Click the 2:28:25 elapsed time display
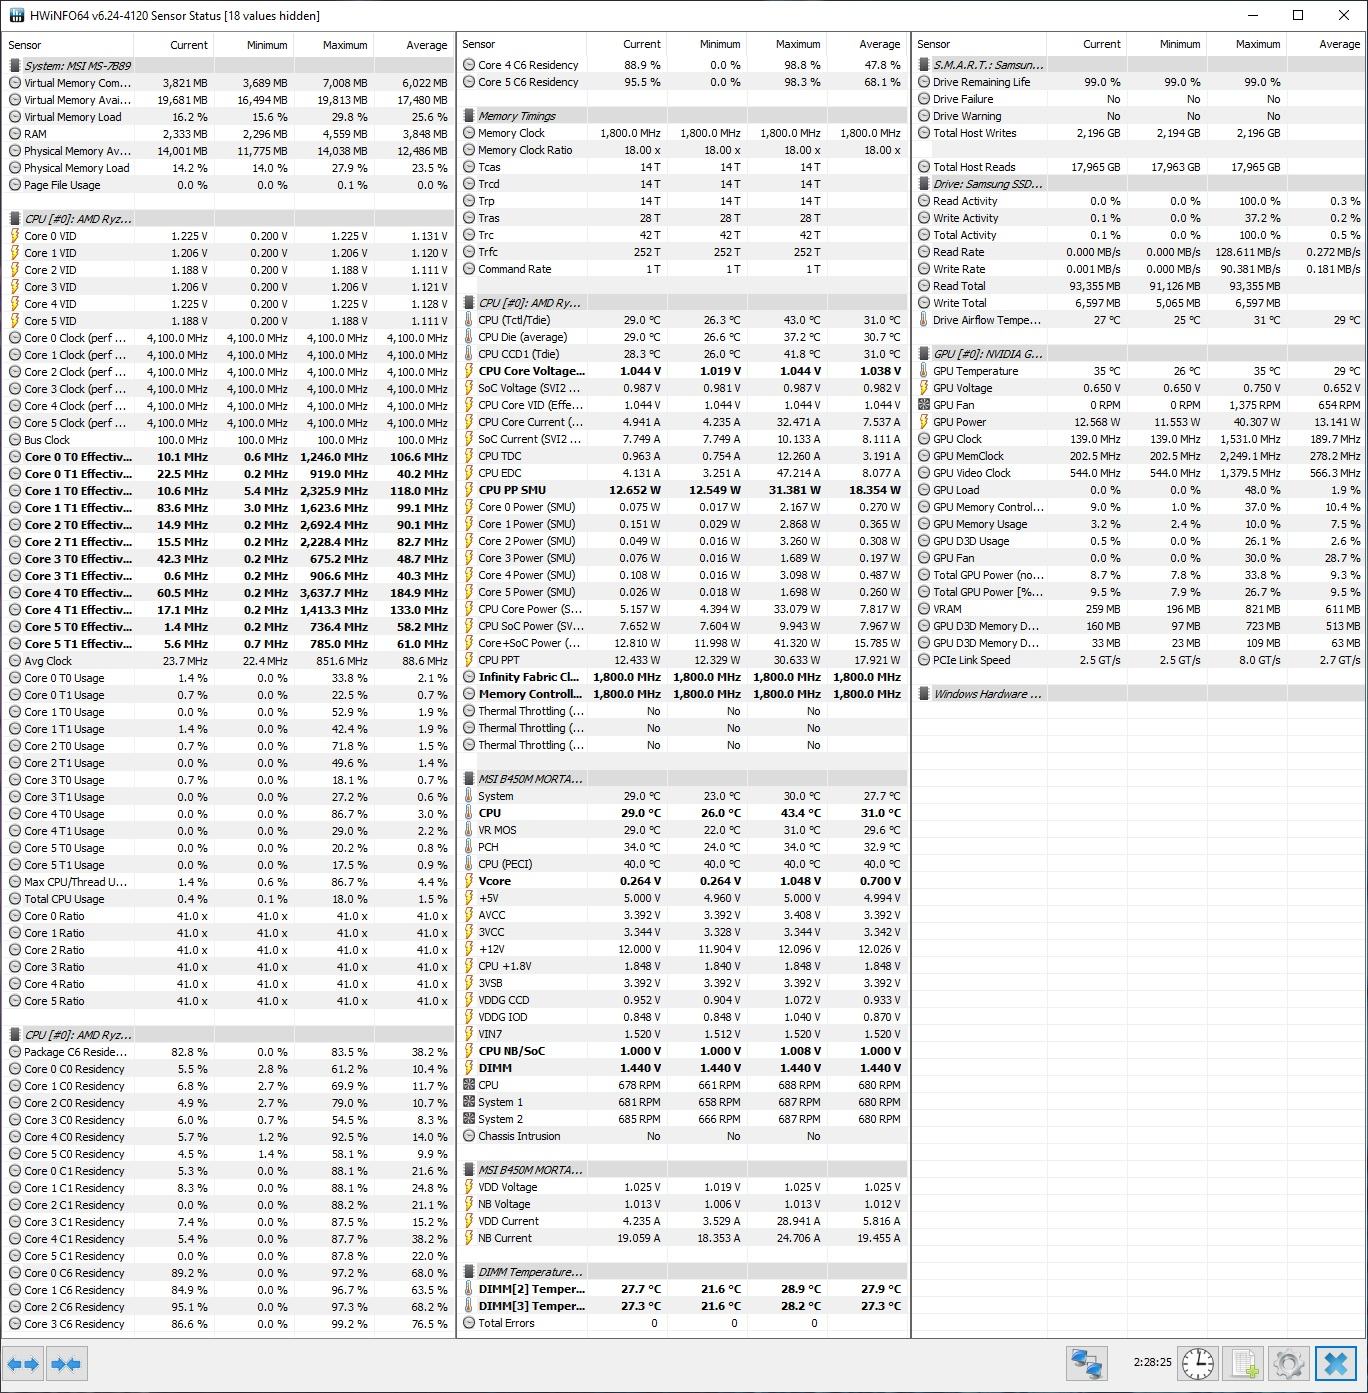 (x=1152, y=1363)
